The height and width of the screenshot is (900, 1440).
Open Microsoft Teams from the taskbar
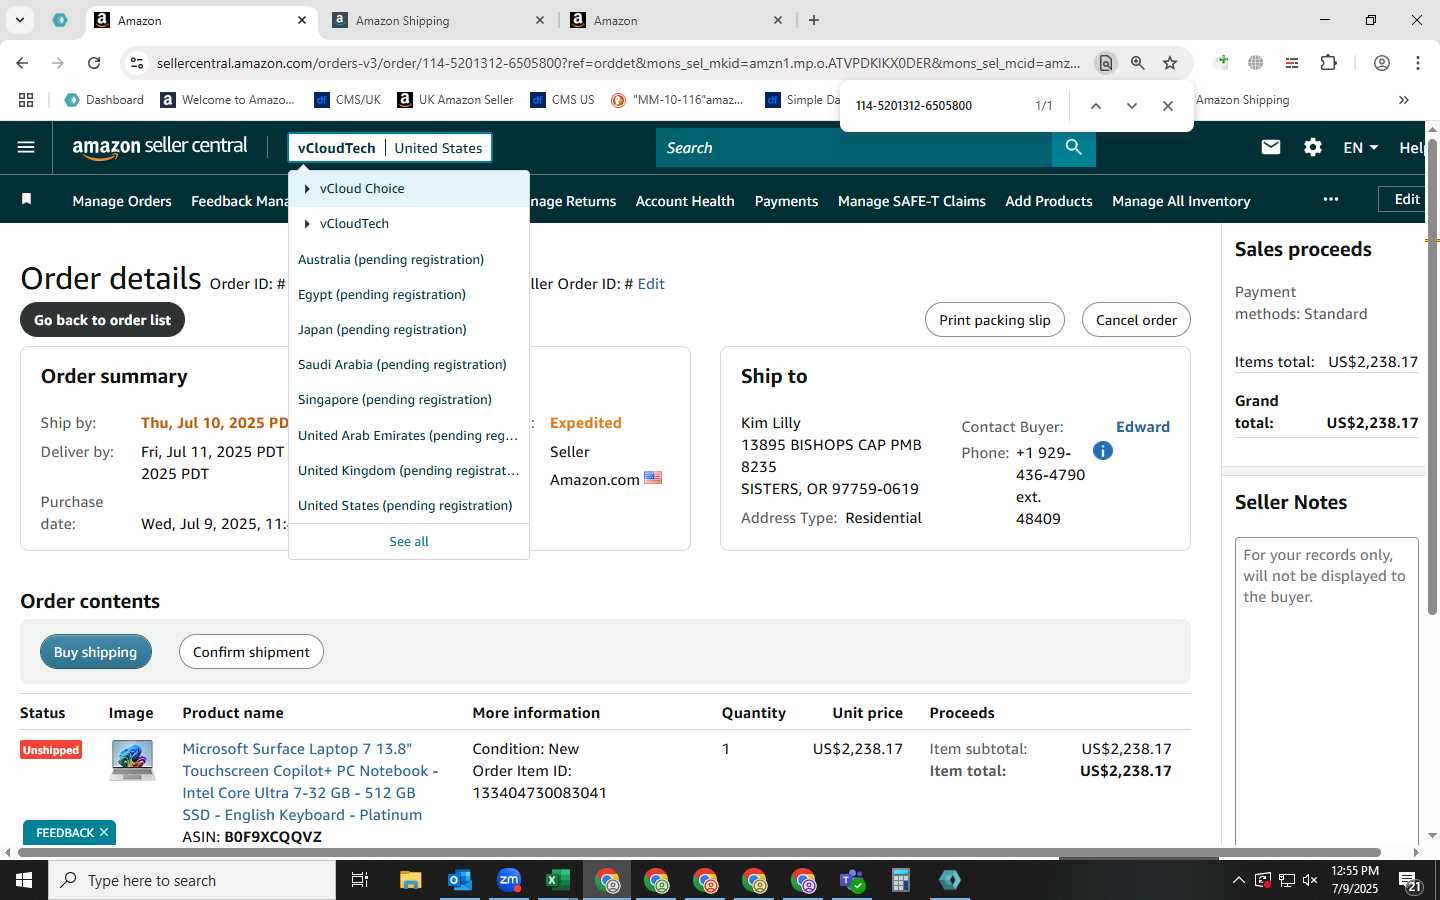[852, 880]
